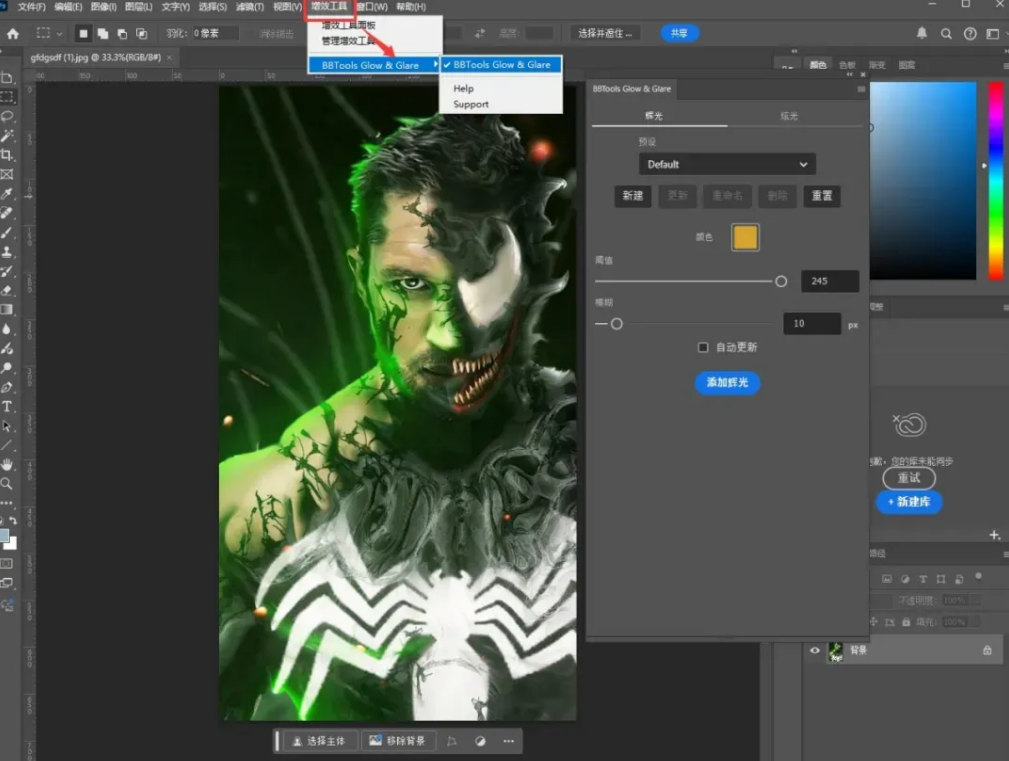Click the 新建 preset button
Image resolution: width=1009 pixels, height=761 pixels.
633,196
